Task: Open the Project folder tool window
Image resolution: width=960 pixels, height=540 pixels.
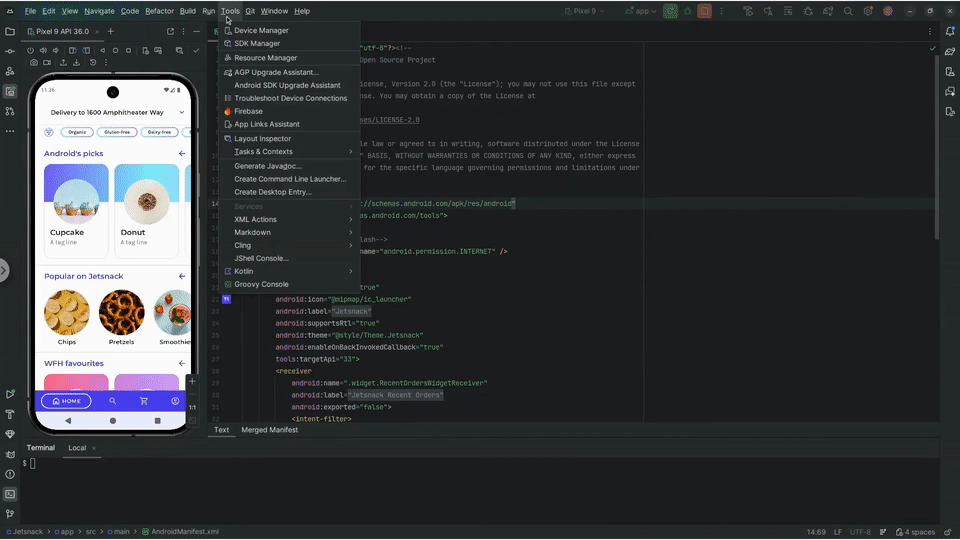Action: (x=10, y=31)
